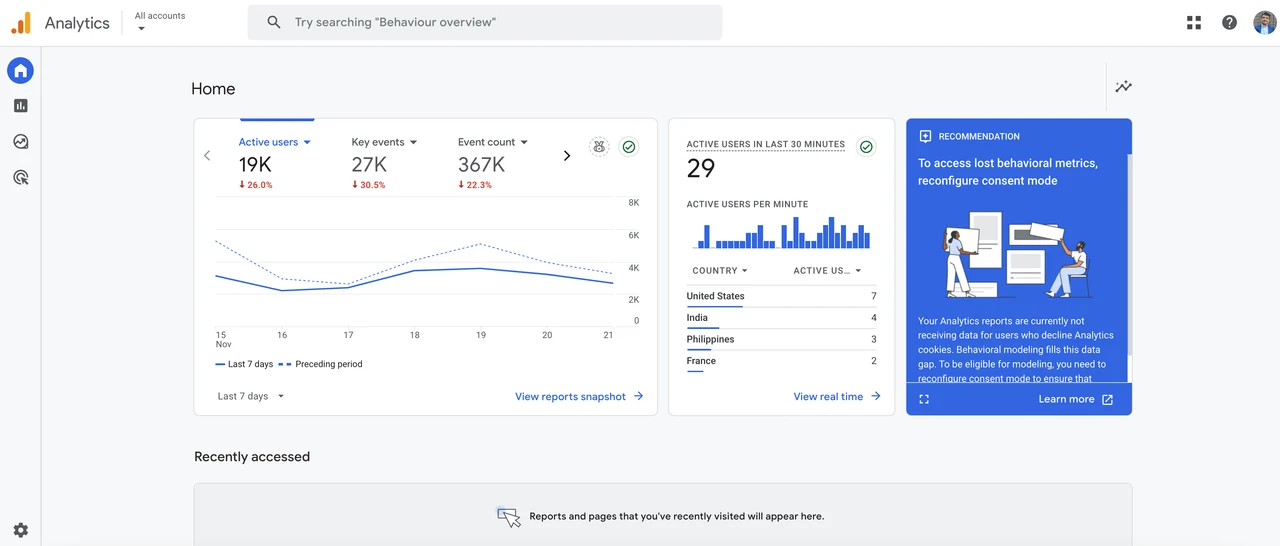
Task: Click the previous metrics chevron arrow
Action: tap(207, 156)
